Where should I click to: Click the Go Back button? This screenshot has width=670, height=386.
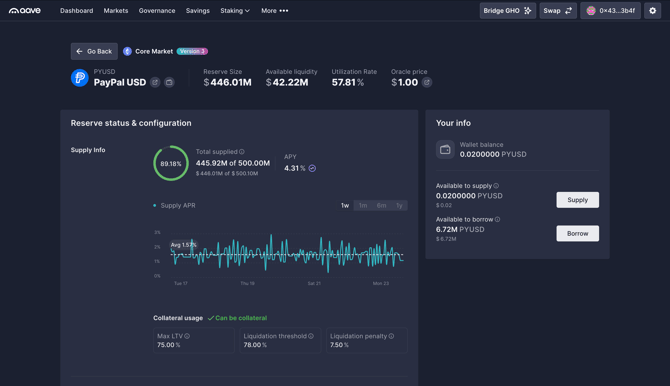coord(94,51)
